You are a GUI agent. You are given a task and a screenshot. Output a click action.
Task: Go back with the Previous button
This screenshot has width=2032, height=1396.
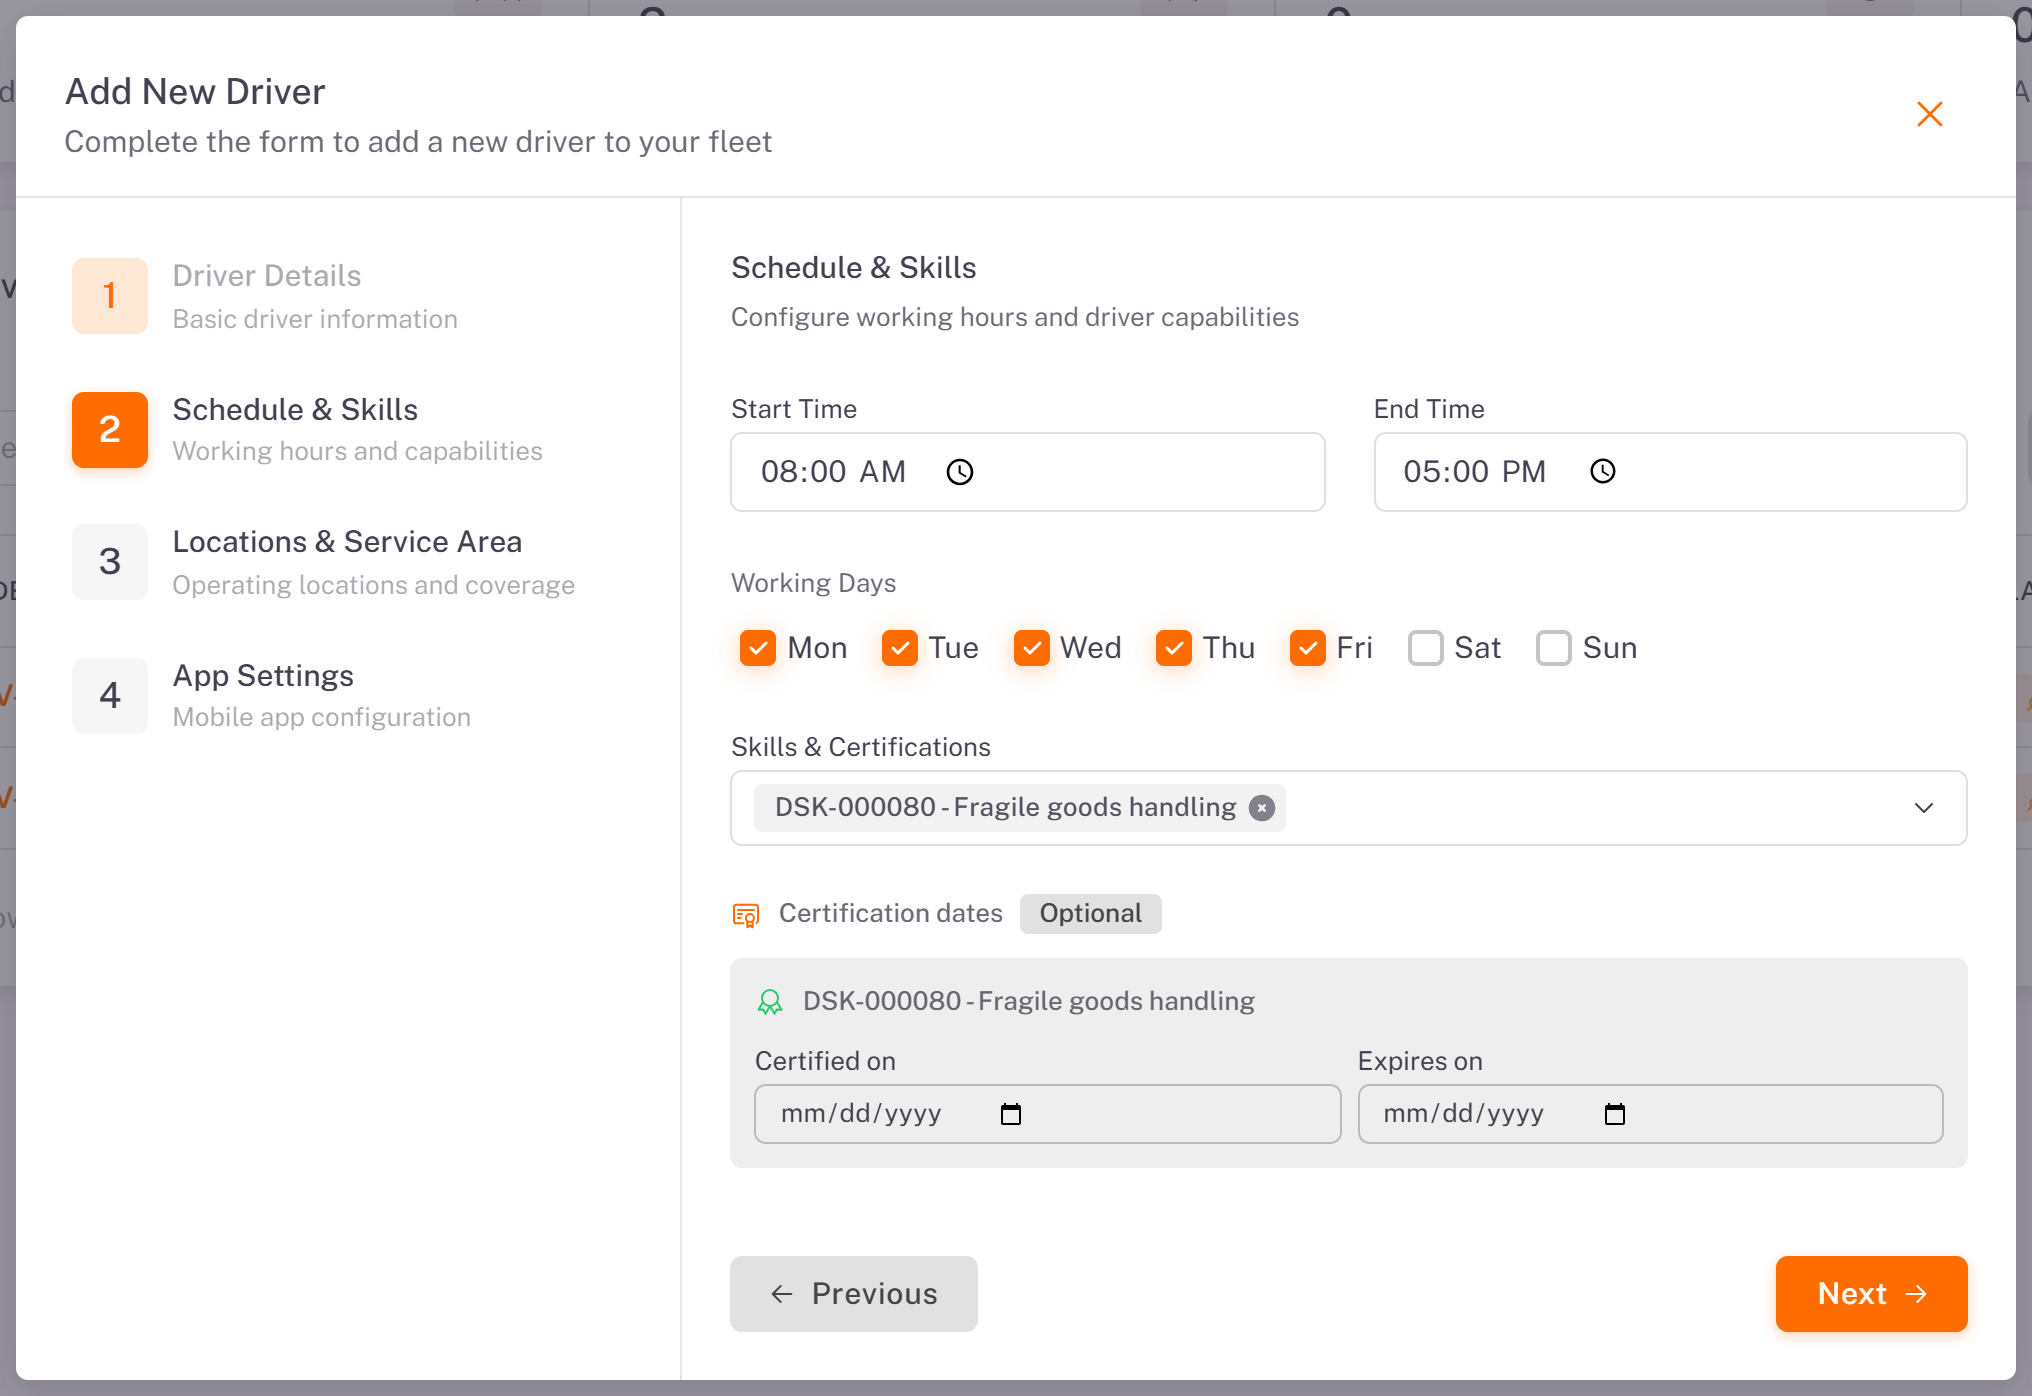[853, 1294]
